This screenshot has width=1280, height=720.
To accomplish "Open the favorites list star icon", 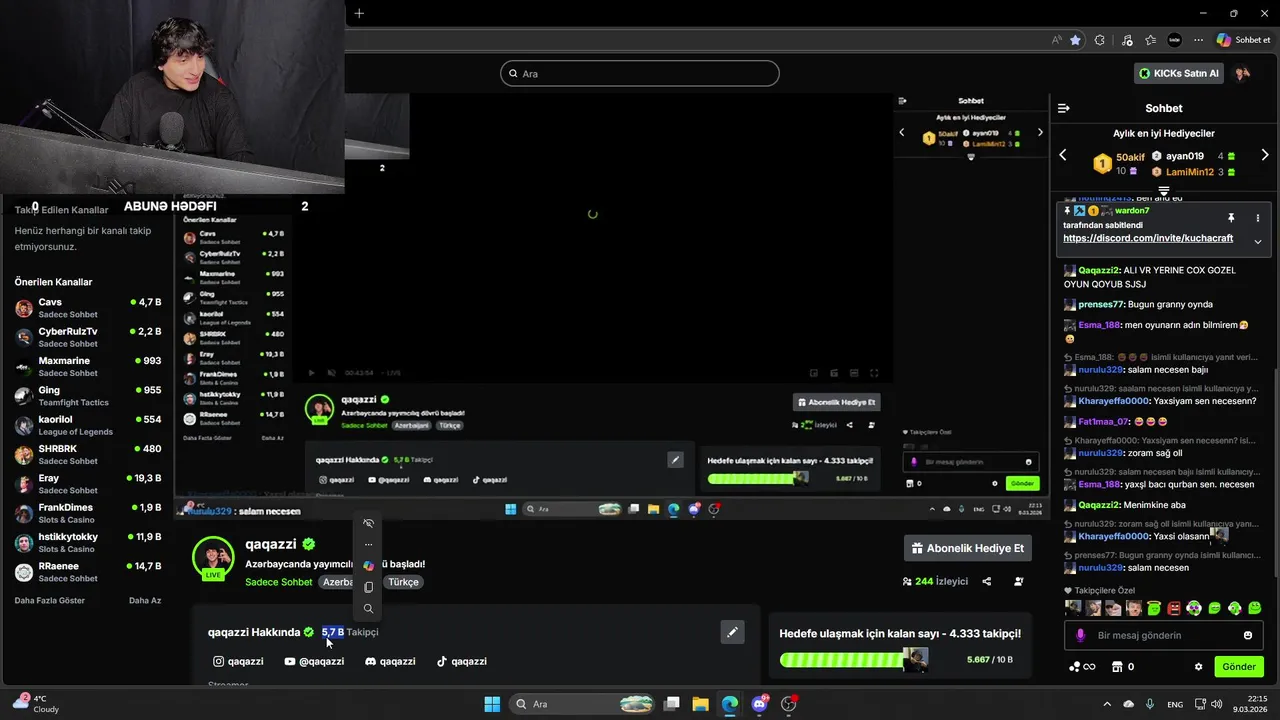I will [x=1150, y=40].
